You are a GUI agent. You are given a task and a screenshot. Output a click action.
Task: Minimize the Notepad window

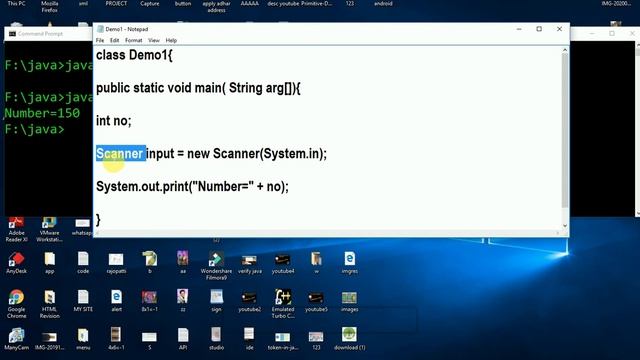pos(519,29)
